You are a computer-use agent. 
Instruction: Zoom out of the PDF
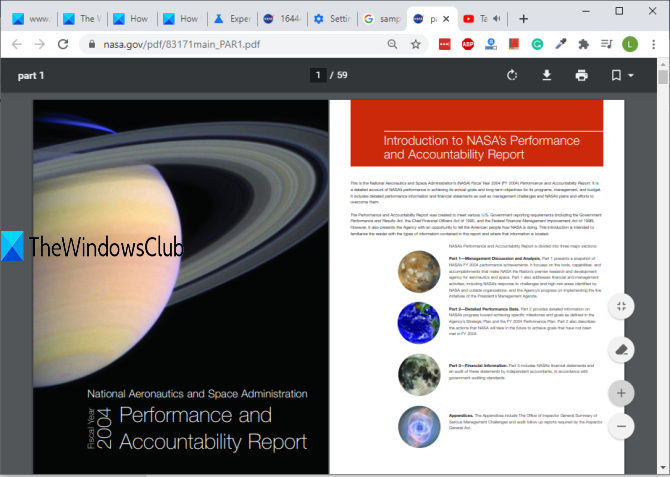(621, 426)
